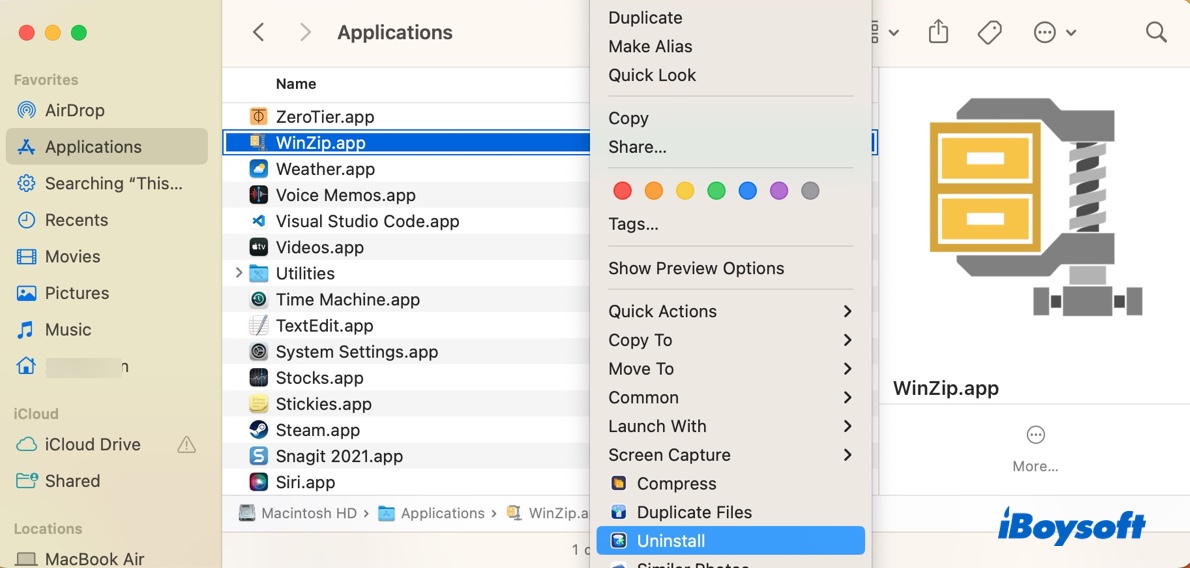1190x568 pixels.
Task: Click Show Preview Options
Action: (x=696, y=268)
